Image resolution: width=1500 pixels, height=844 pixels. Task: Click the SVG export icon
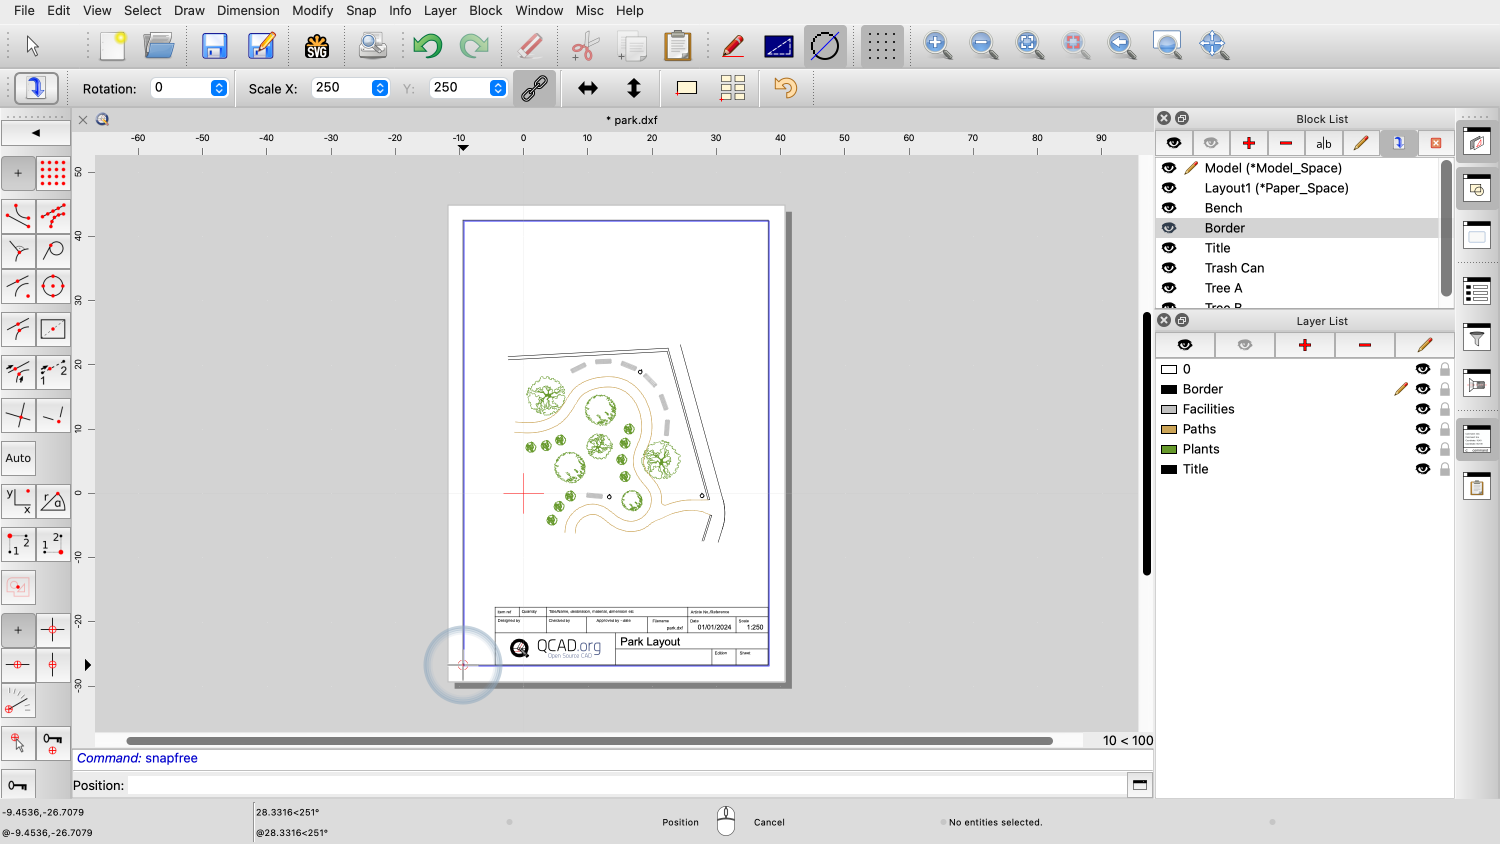click(x=317, y=46)
